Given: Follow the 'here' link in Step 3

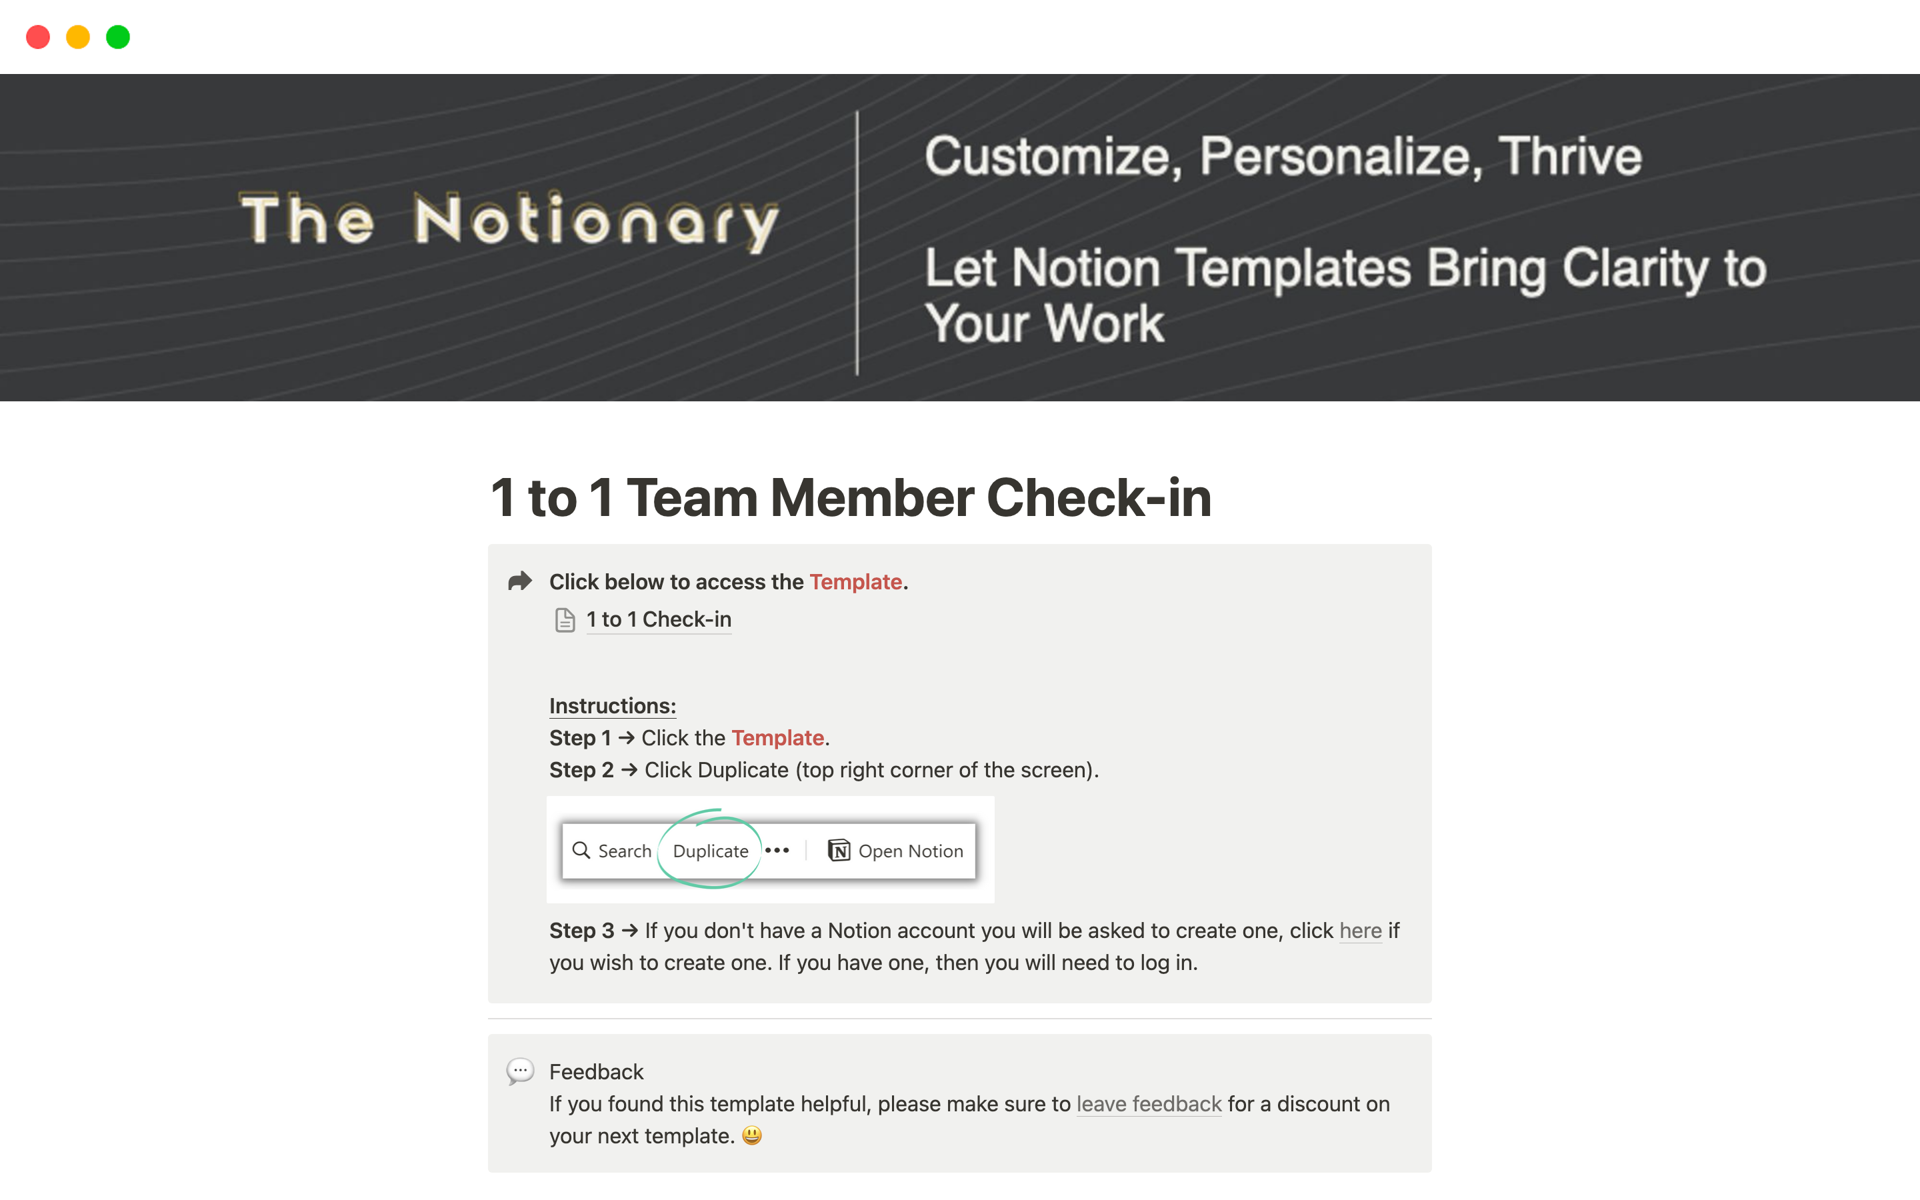Looking at the screenshot, I should (x=1360, y=931).
